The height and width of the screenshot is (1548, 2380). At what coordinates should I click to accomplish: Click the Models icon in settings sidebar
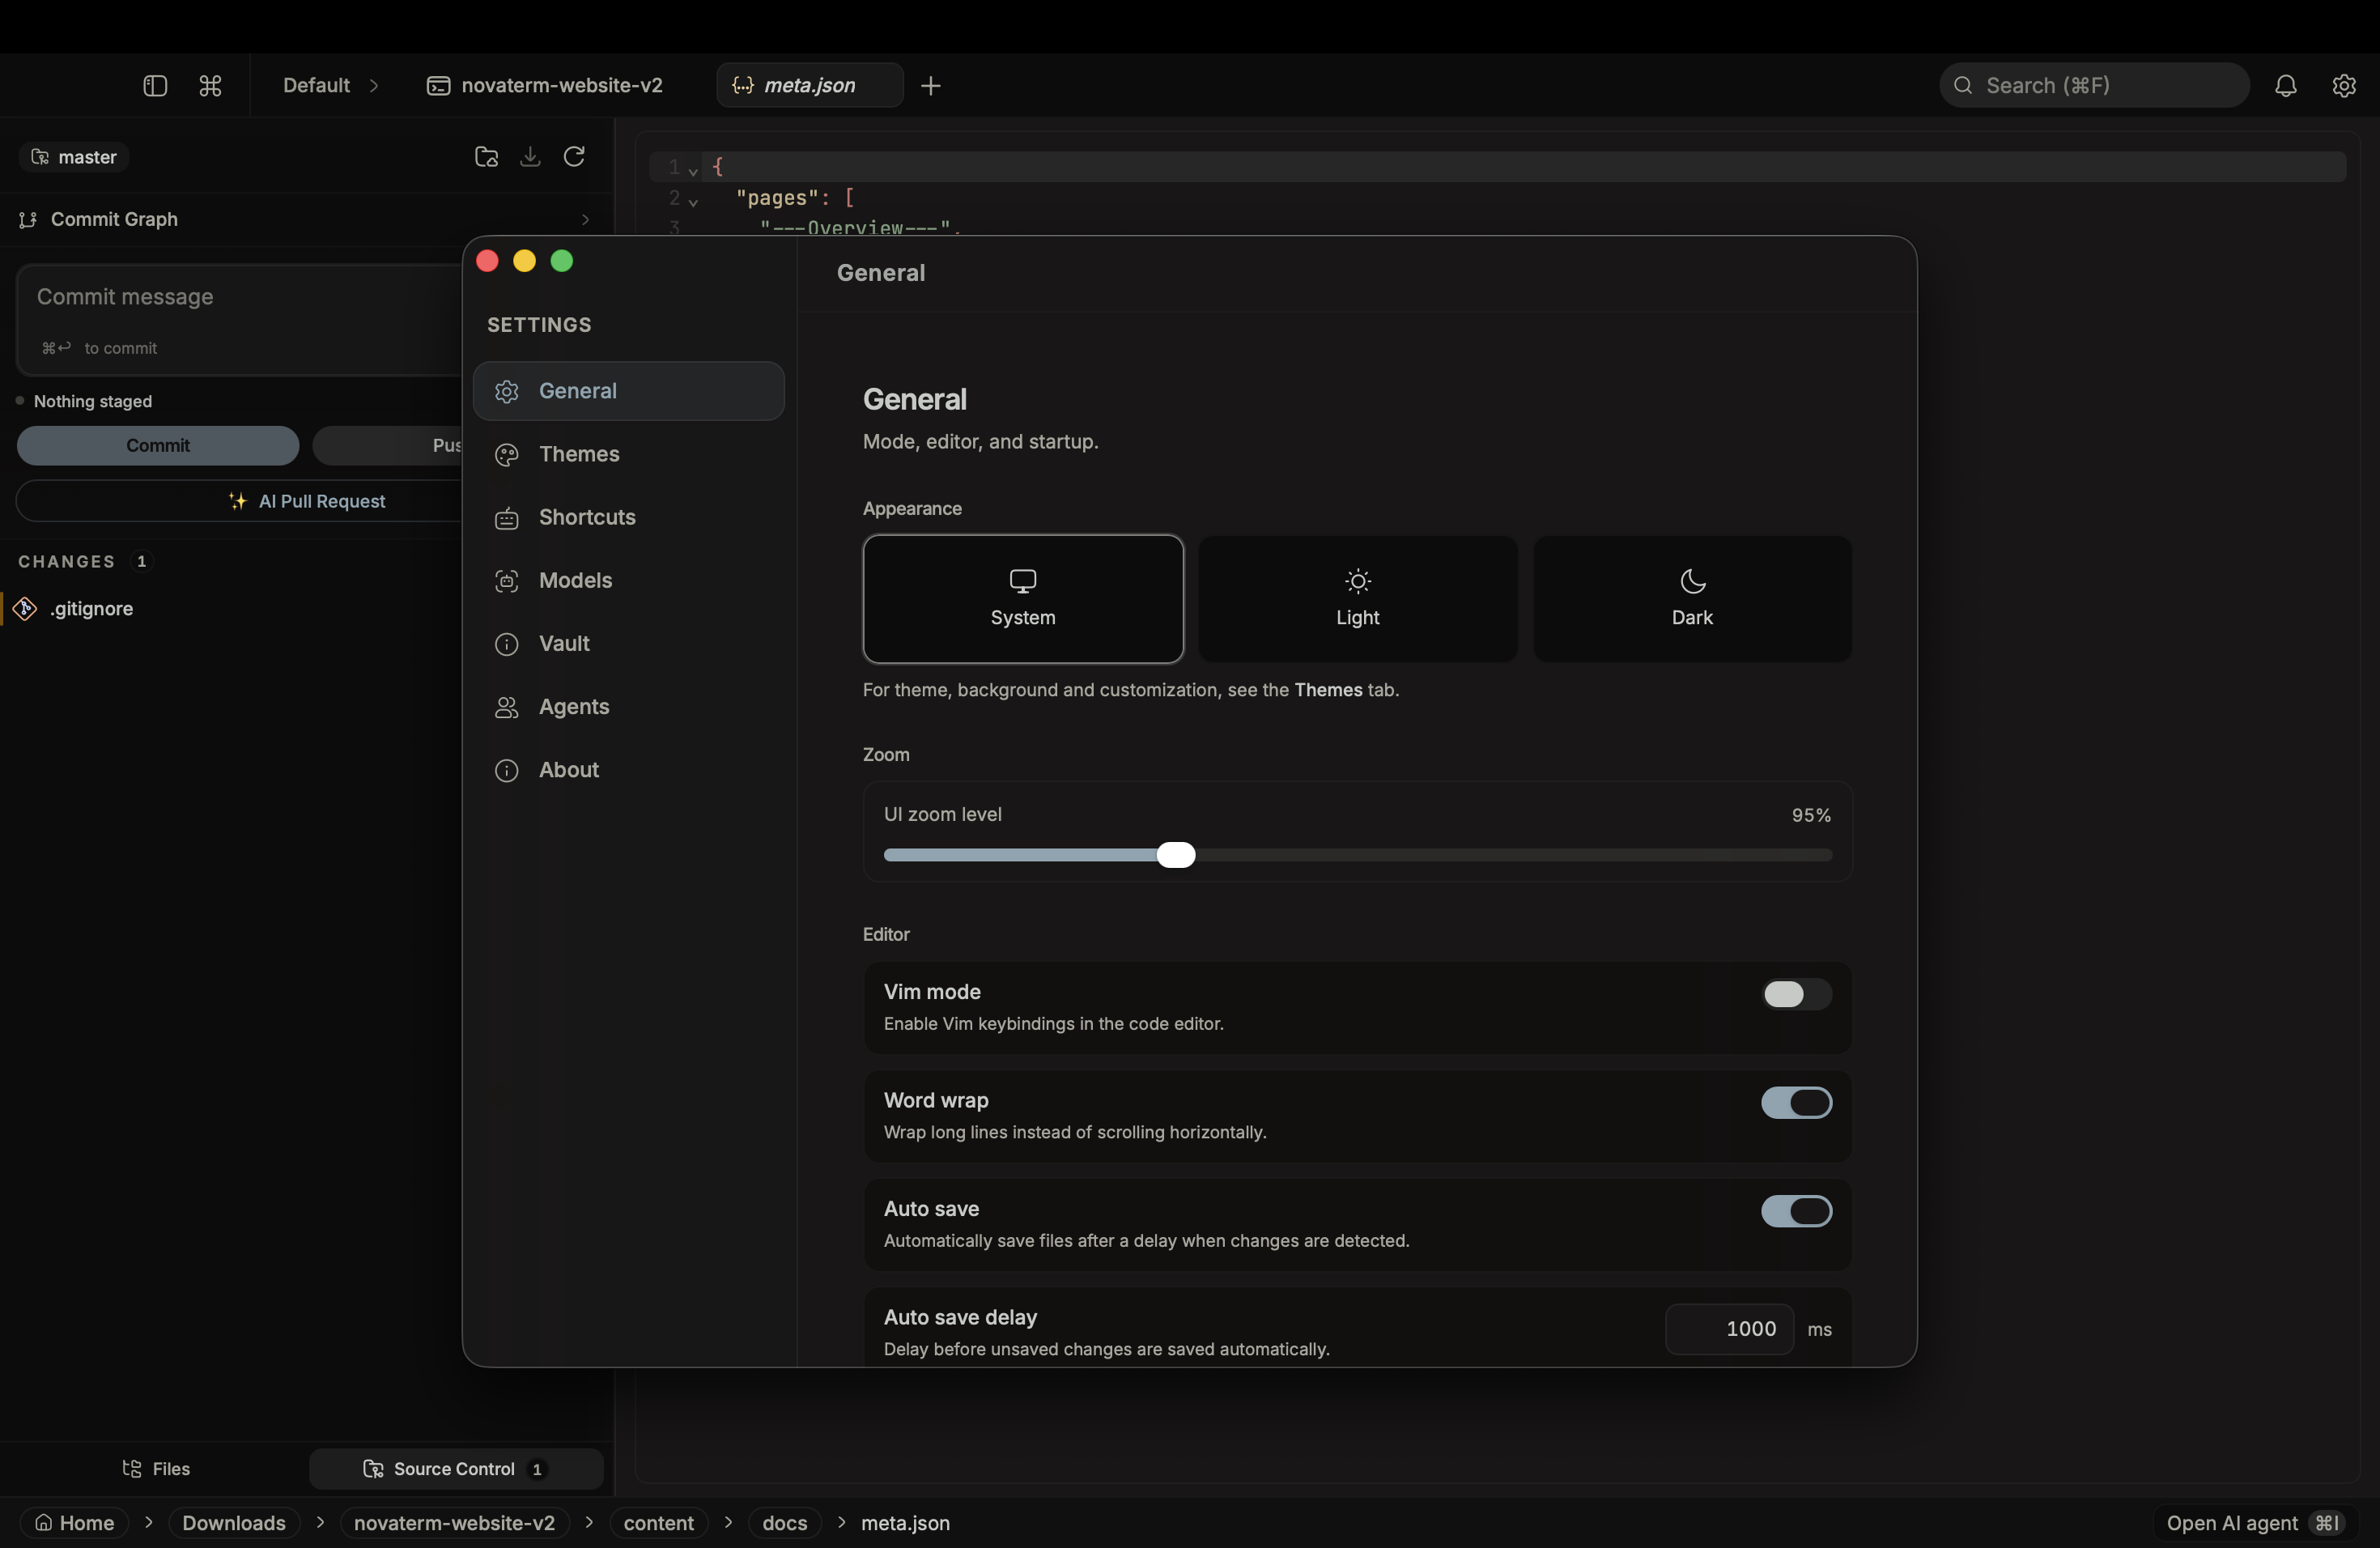(x=507, y=581)
